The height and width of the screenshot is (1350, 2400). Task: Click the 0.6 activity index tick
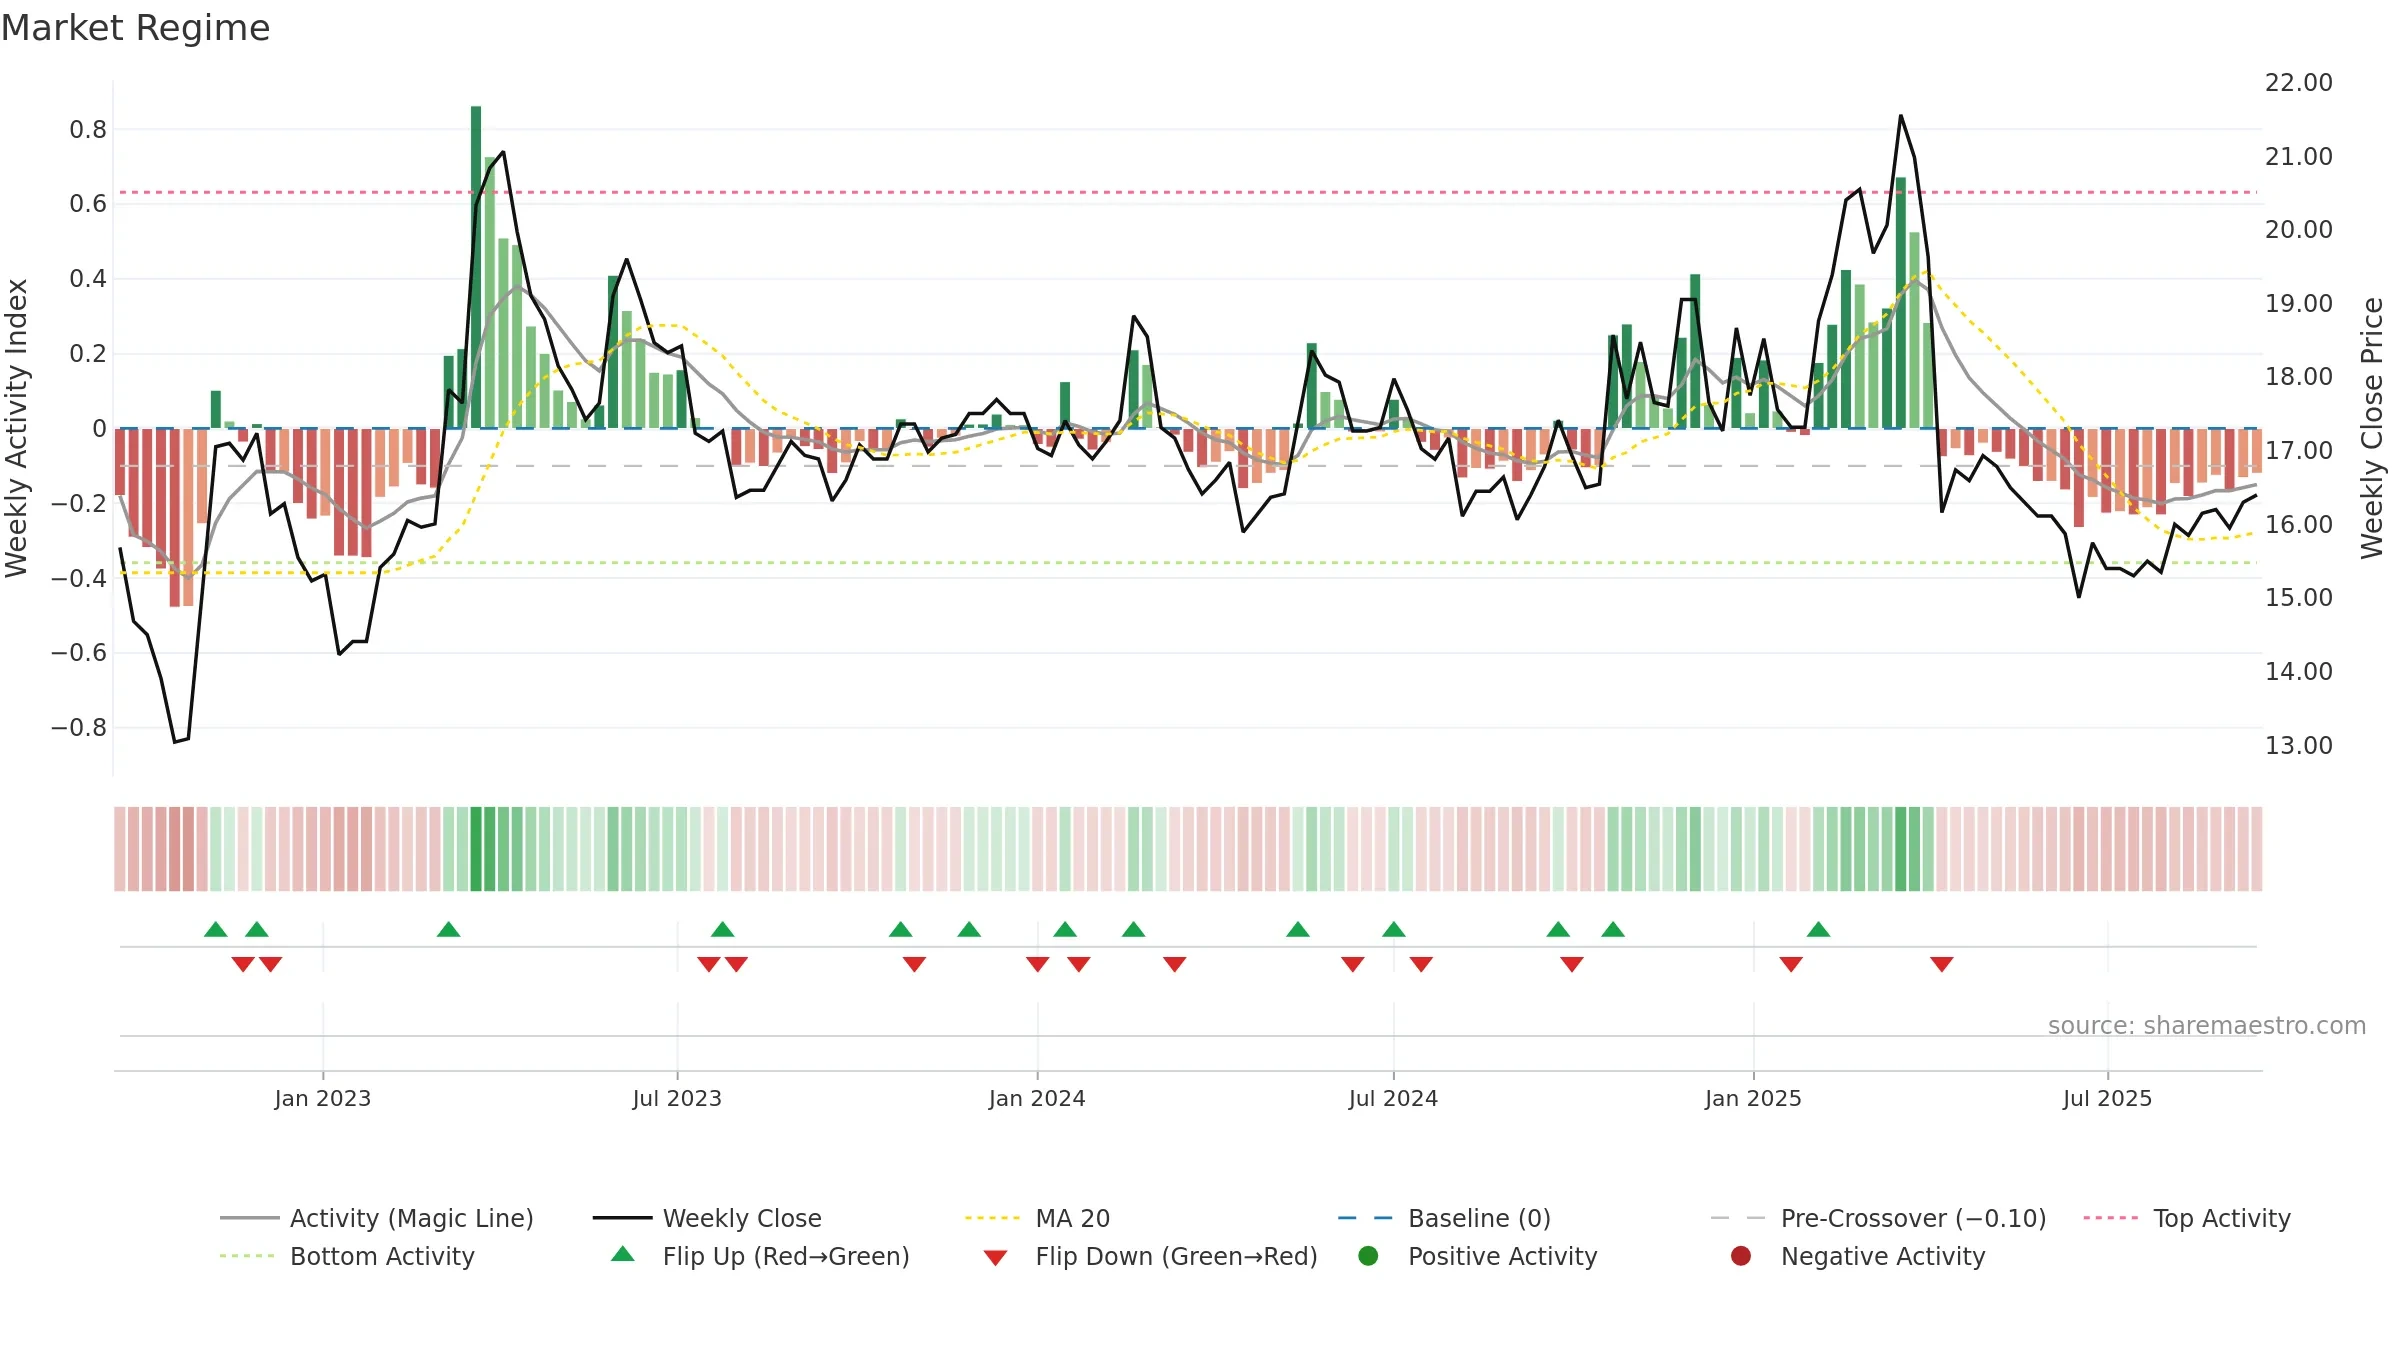pyautogui.click(x=88, y=204)
